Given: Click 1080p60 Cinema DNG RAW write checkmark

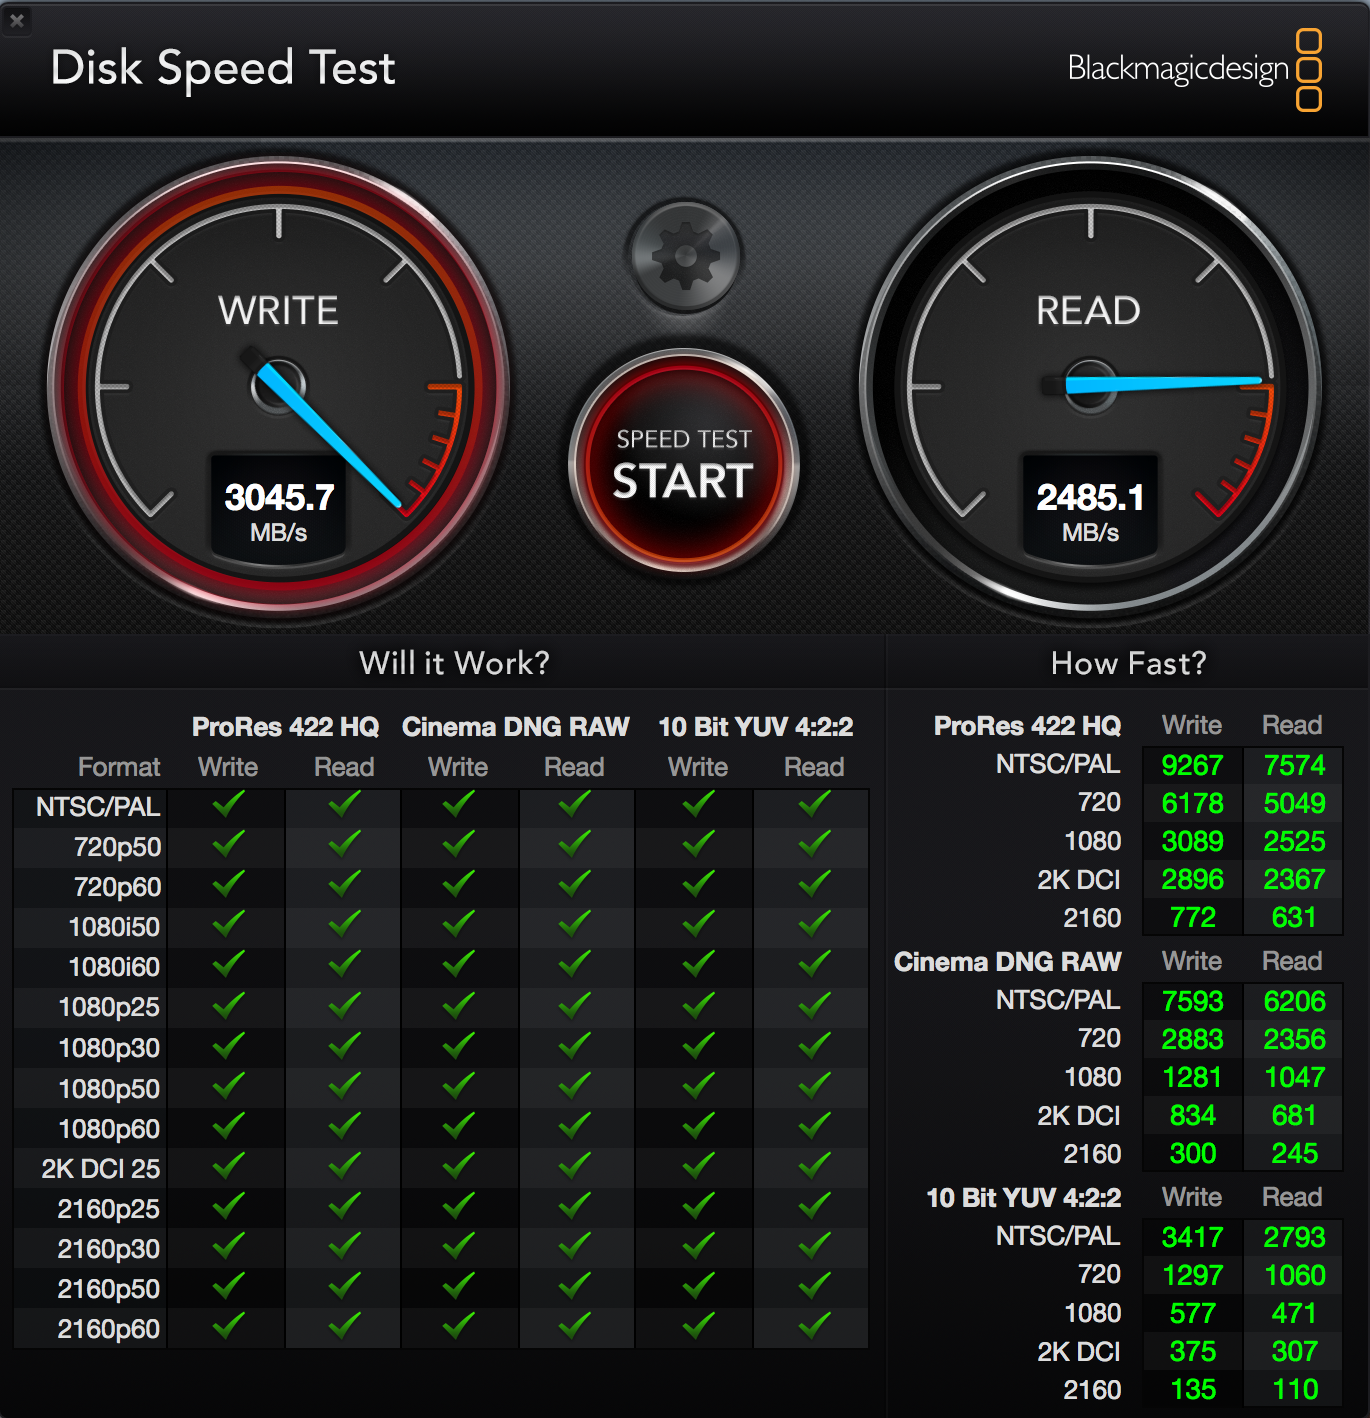Looking at the screenshot, I should point(458,1126).
